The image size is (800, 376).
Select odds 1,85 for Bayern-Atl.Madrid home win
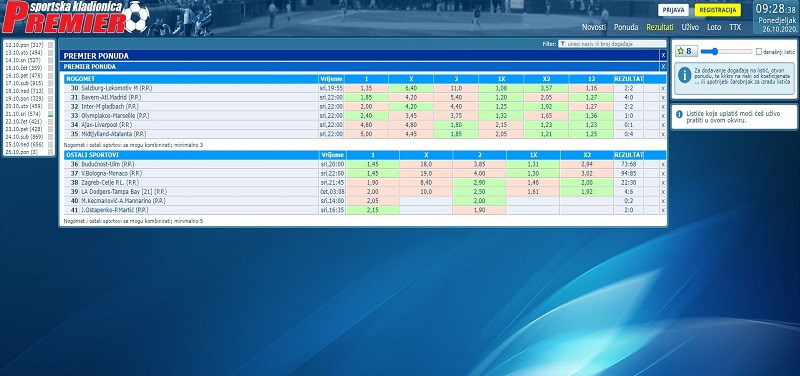coord(366,97)
